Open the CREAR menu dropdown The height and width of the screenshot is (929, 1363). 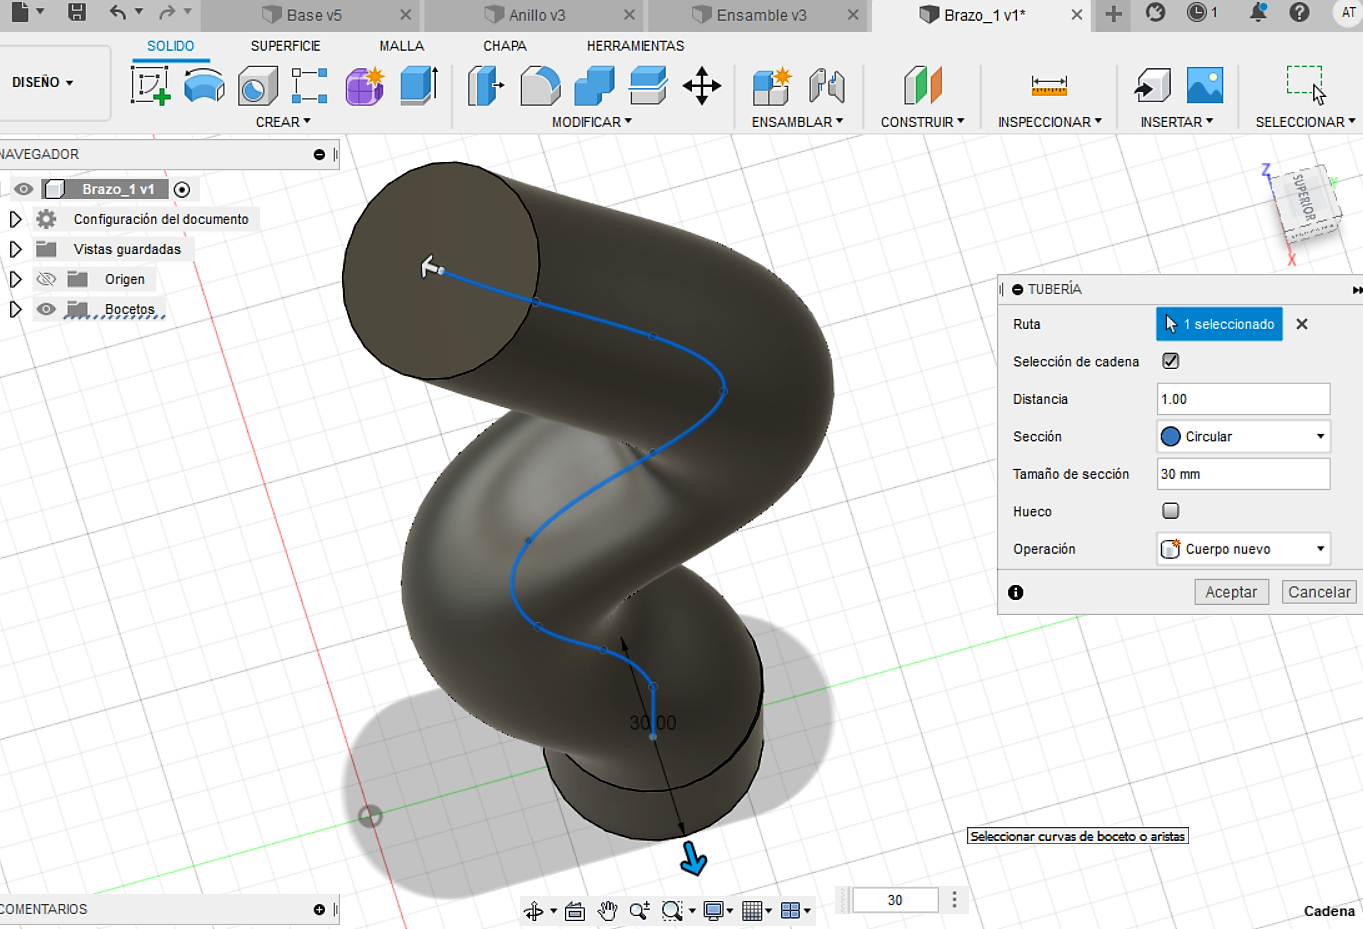(283, 122)
